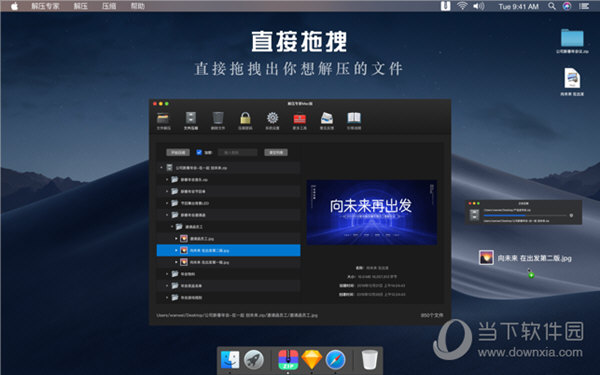600x375 pixels.
Task: Open system settings gear icon in toolbar
Action: 272,118
